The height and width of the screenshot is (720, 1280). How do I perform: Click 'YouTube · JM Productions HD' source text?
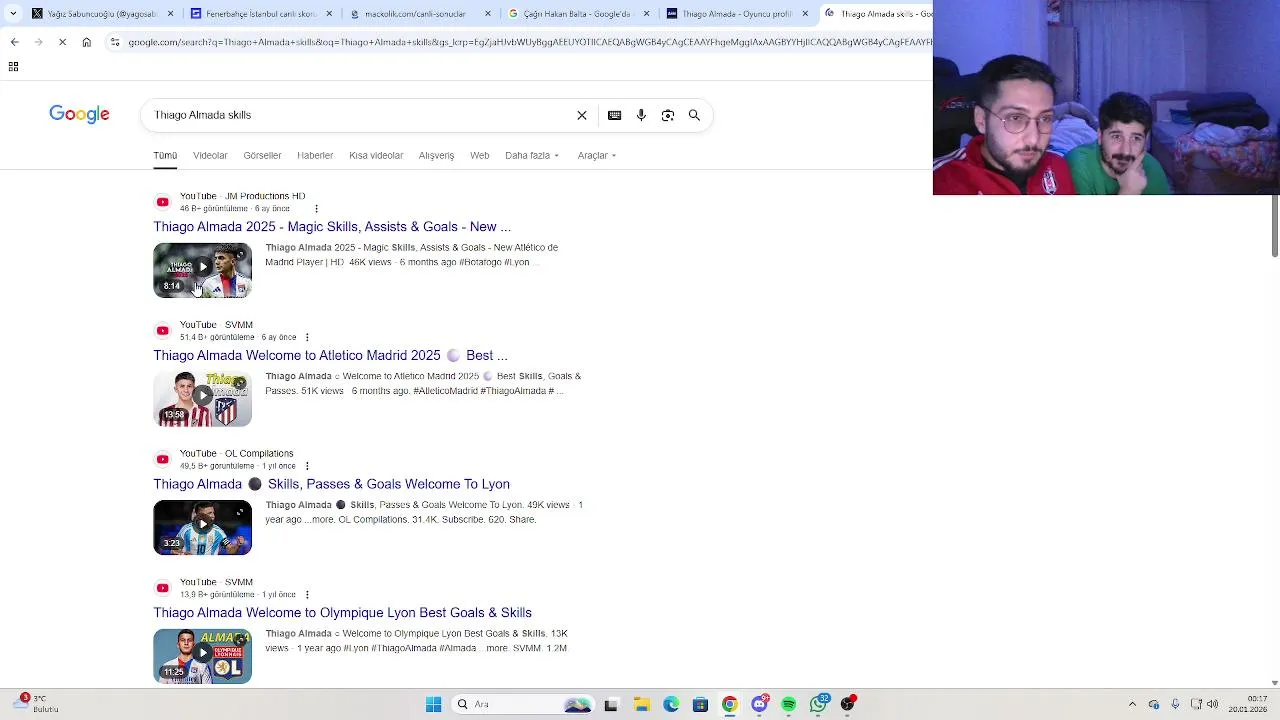pos(243,196)
